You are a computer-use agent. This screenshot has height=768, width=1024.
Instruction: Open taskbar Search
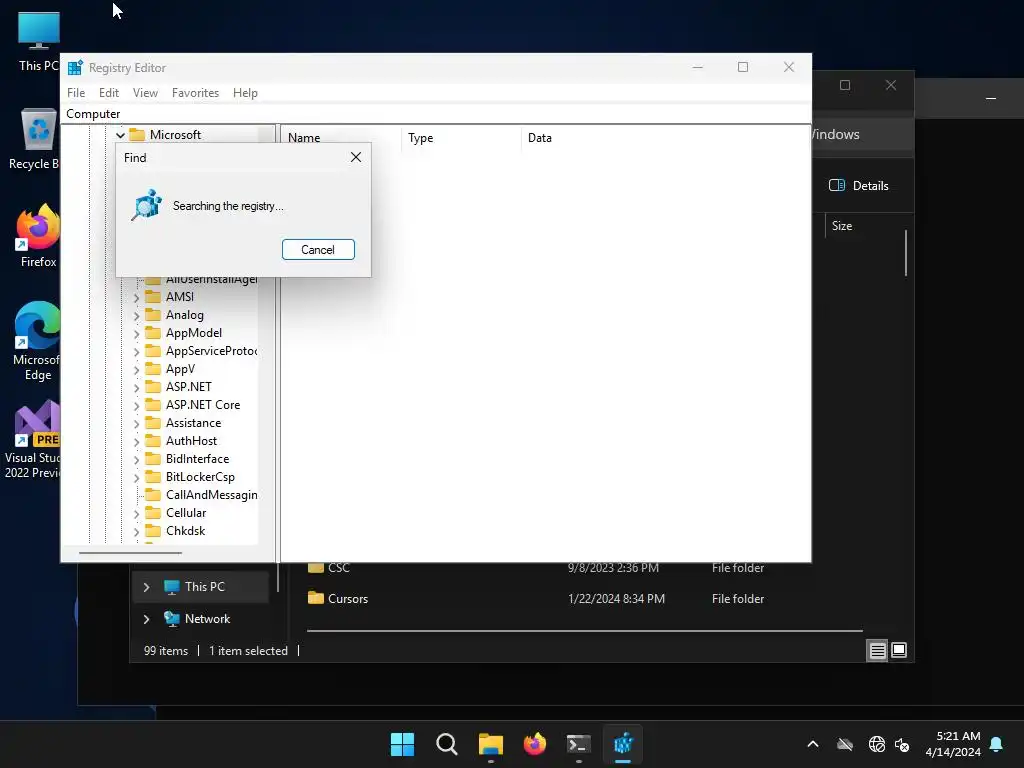pyautogui.click(x=447, y=744)
